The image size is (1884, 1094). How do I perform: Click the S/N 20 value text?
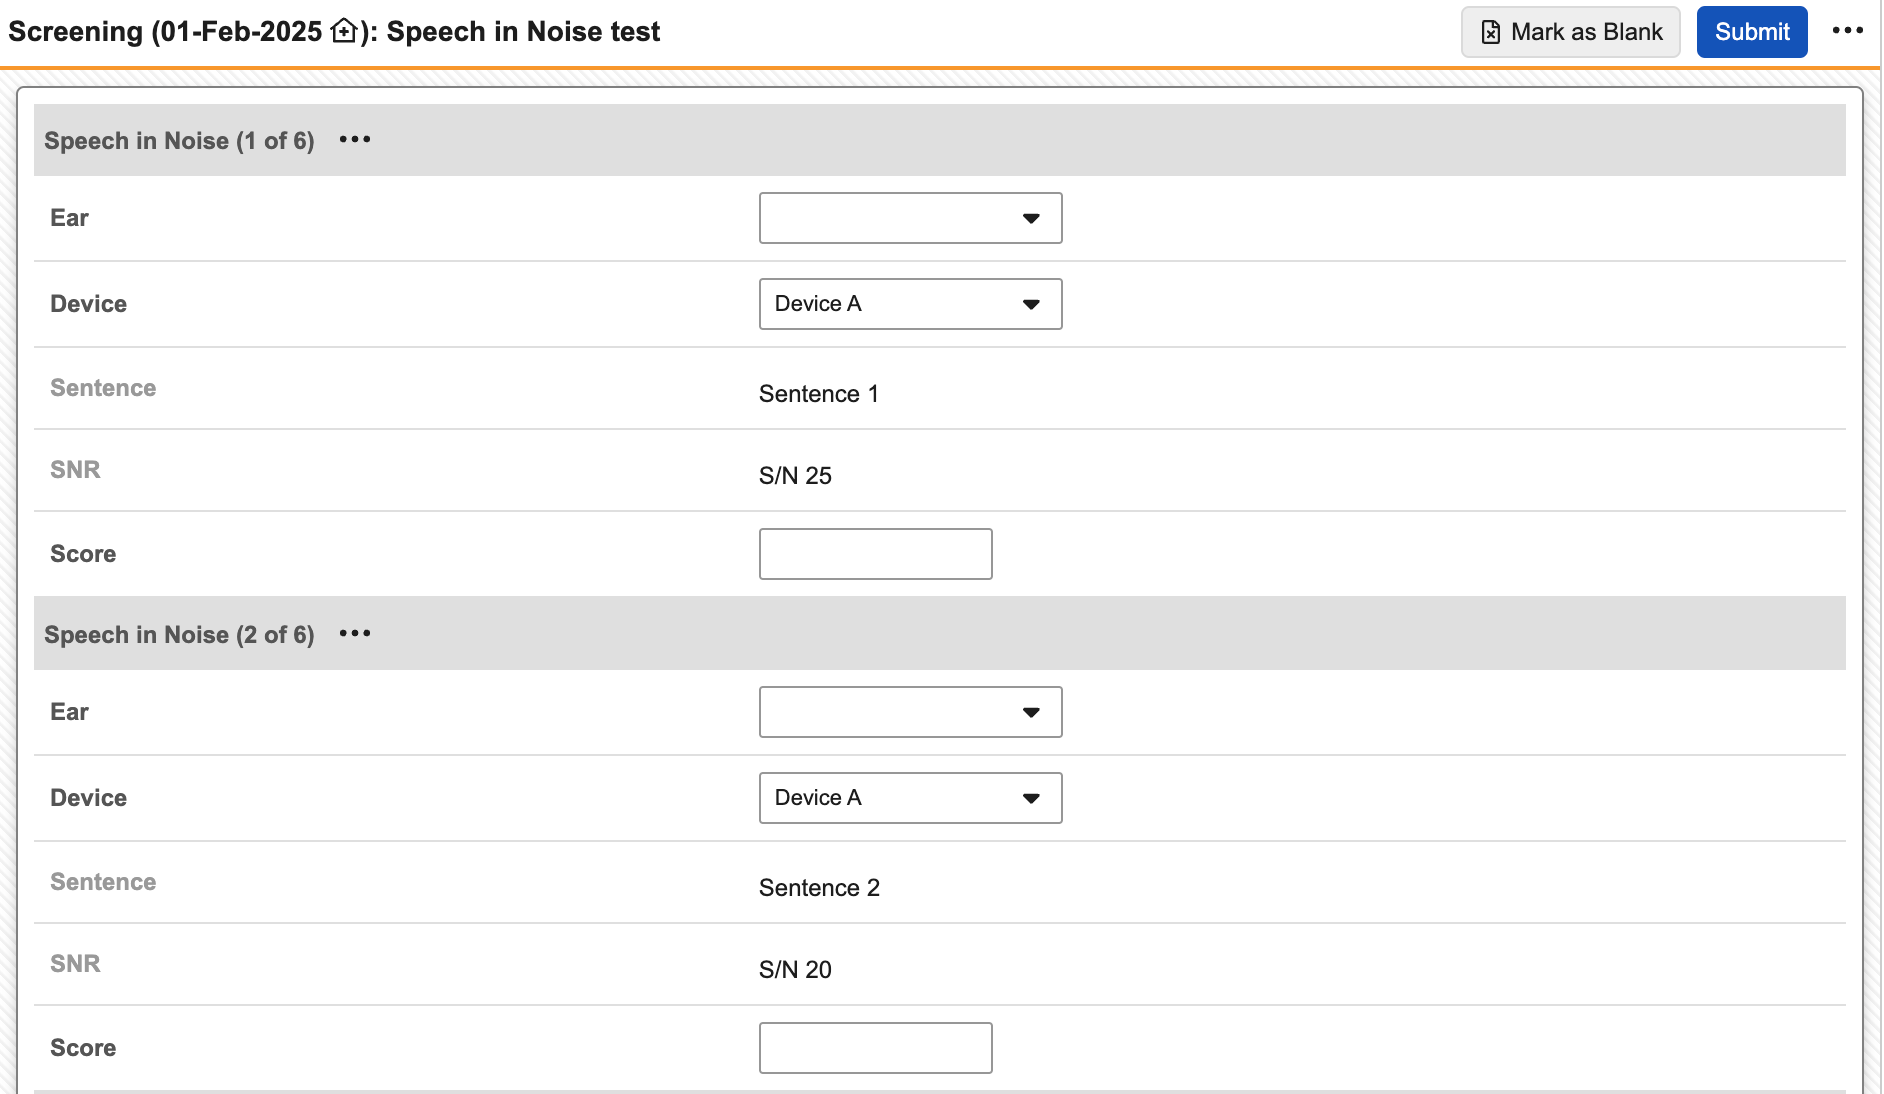coord(795,970)
